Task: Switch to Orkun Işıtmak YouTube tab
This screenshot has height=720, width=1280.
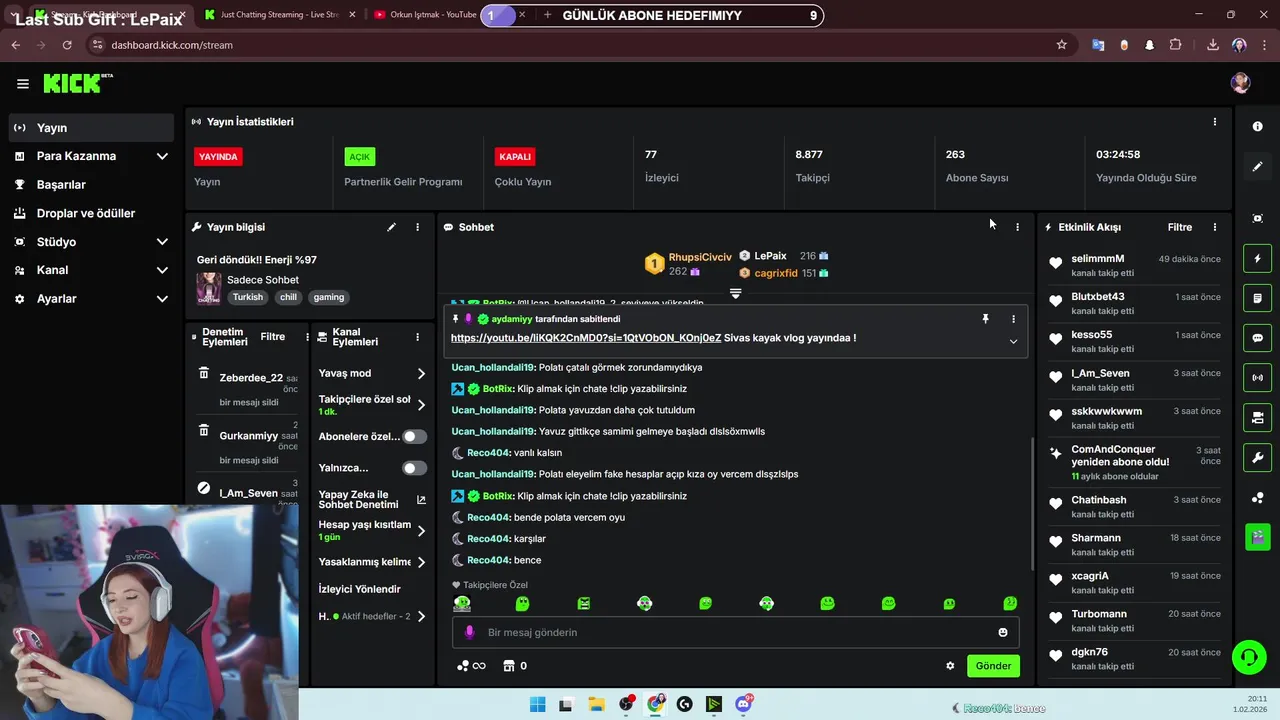Action: tap(425, 15)
